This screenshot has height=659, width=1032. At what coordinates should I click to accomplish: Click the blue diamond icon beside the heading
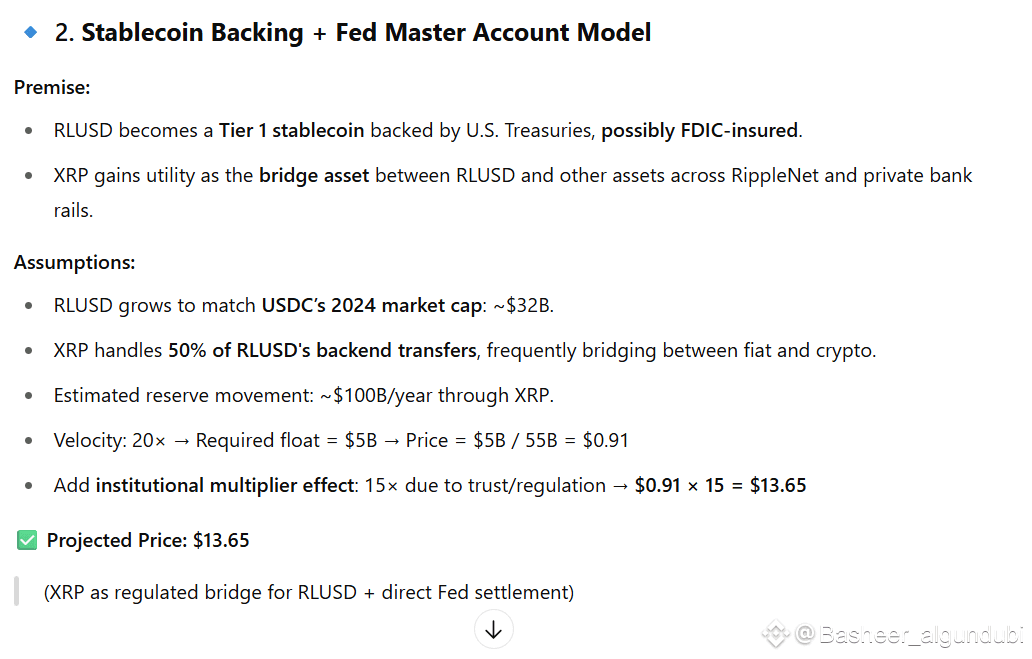(x=31, y=32)
